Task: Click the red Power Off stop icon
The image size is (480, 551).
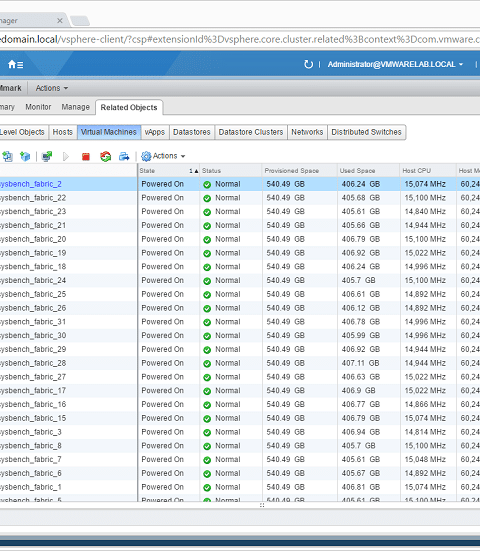Action: coord(86,156)
